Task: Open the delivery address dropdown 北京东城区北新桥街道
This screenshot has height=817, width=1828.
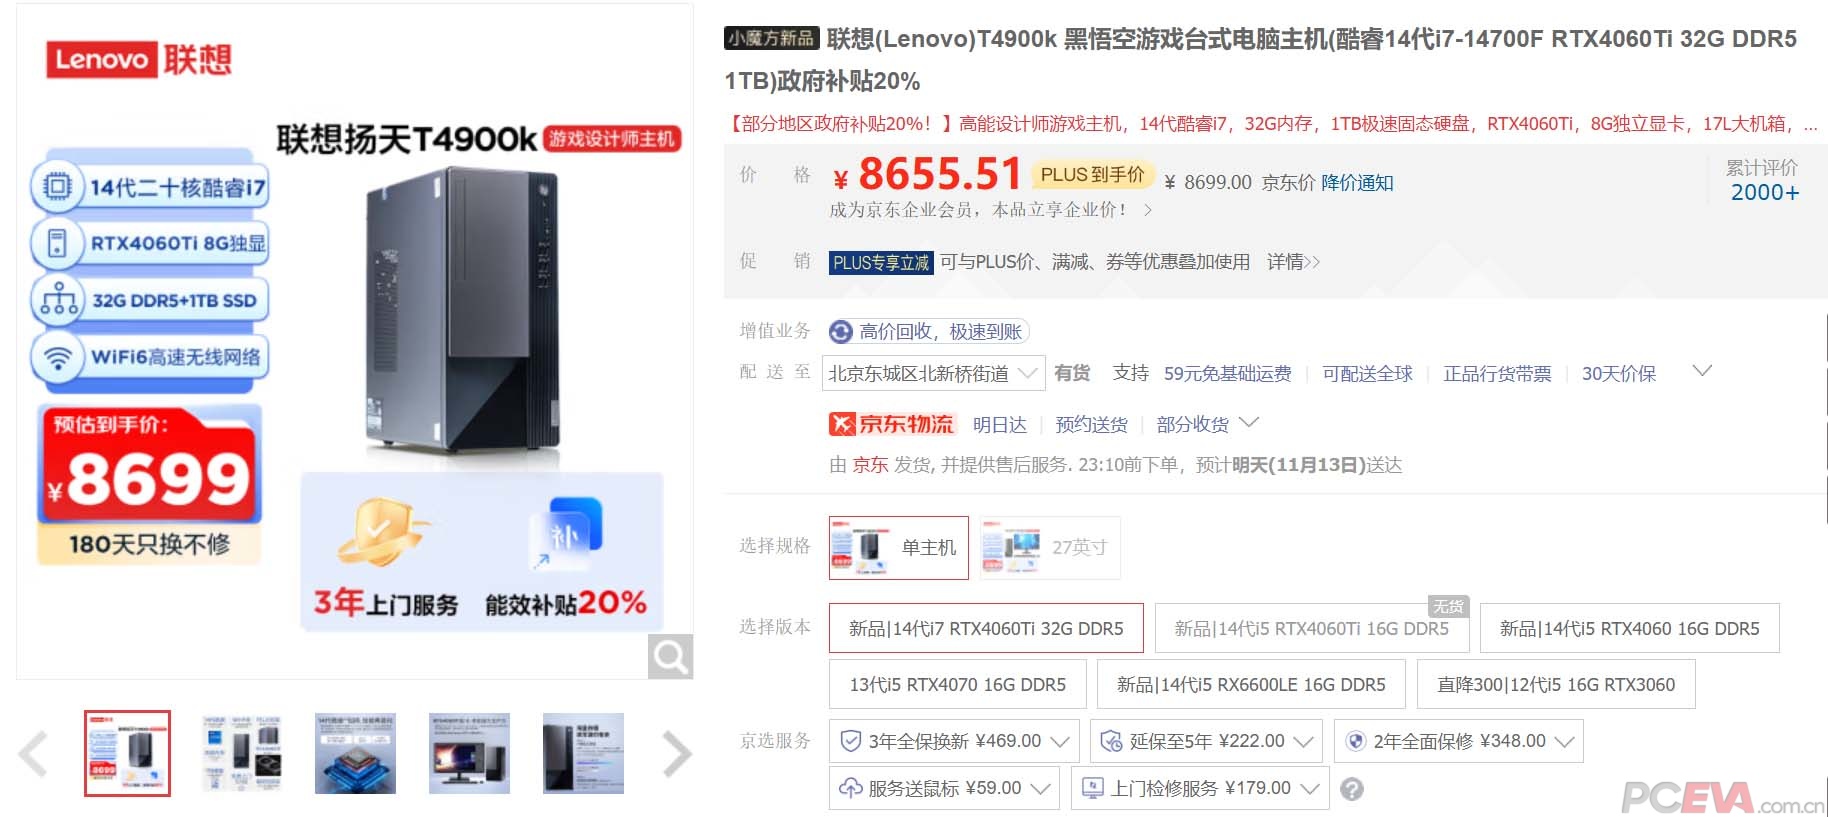Action: tap(933, 373)
